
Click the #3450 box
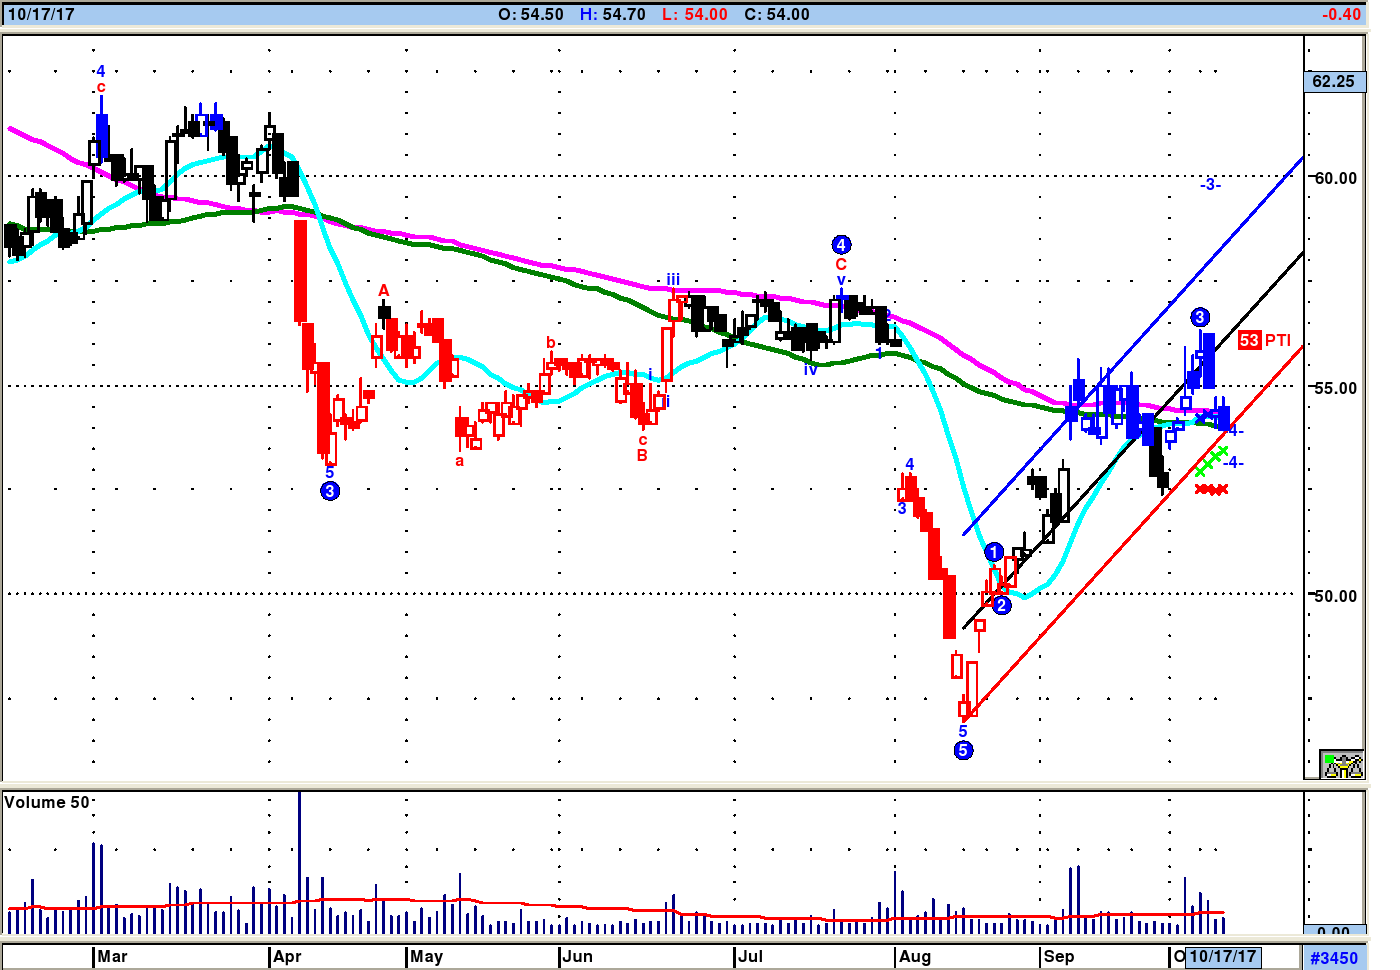pyautogui.click(x=1334, y=957)
